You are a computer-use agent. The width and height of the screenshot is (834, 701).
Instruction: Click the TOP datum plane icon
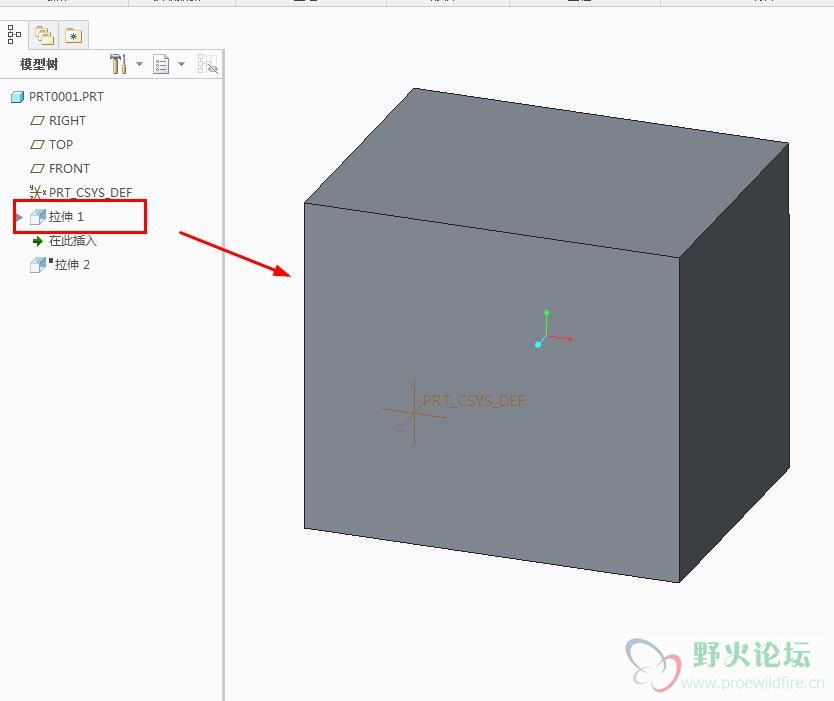point(37,145)
